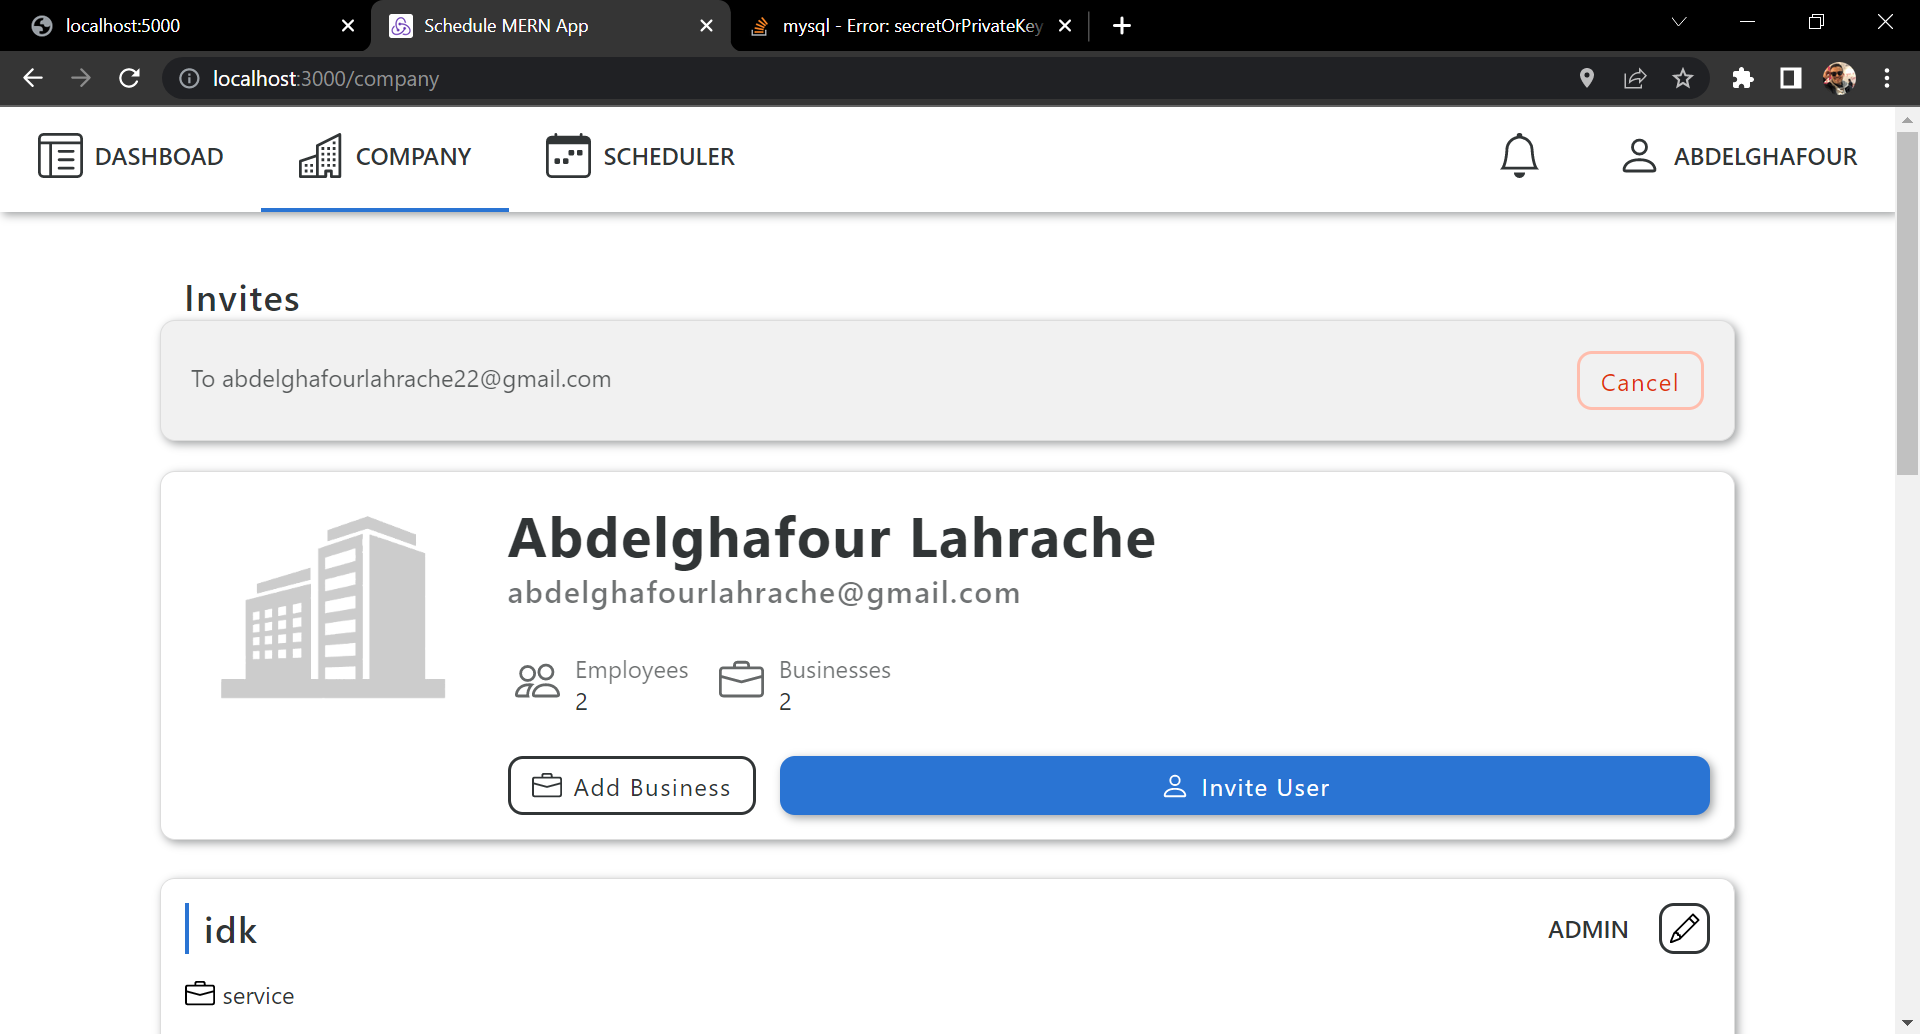Reload the current page
The image size is (1920, 1034).
coord(129,78)
